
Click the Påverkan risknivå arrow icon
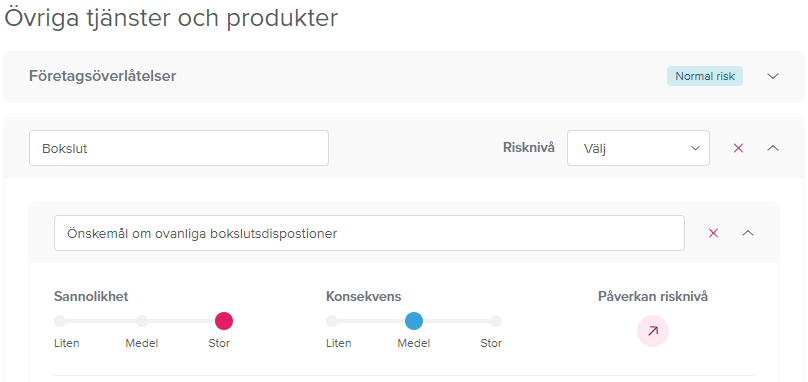coord(653,331)
